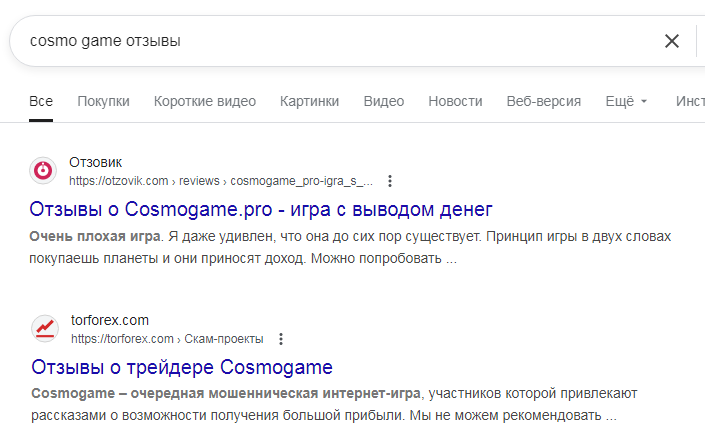Click the torforex.com site favicon
This screenshot has height=441, width=705.
(x=45, y=329)
